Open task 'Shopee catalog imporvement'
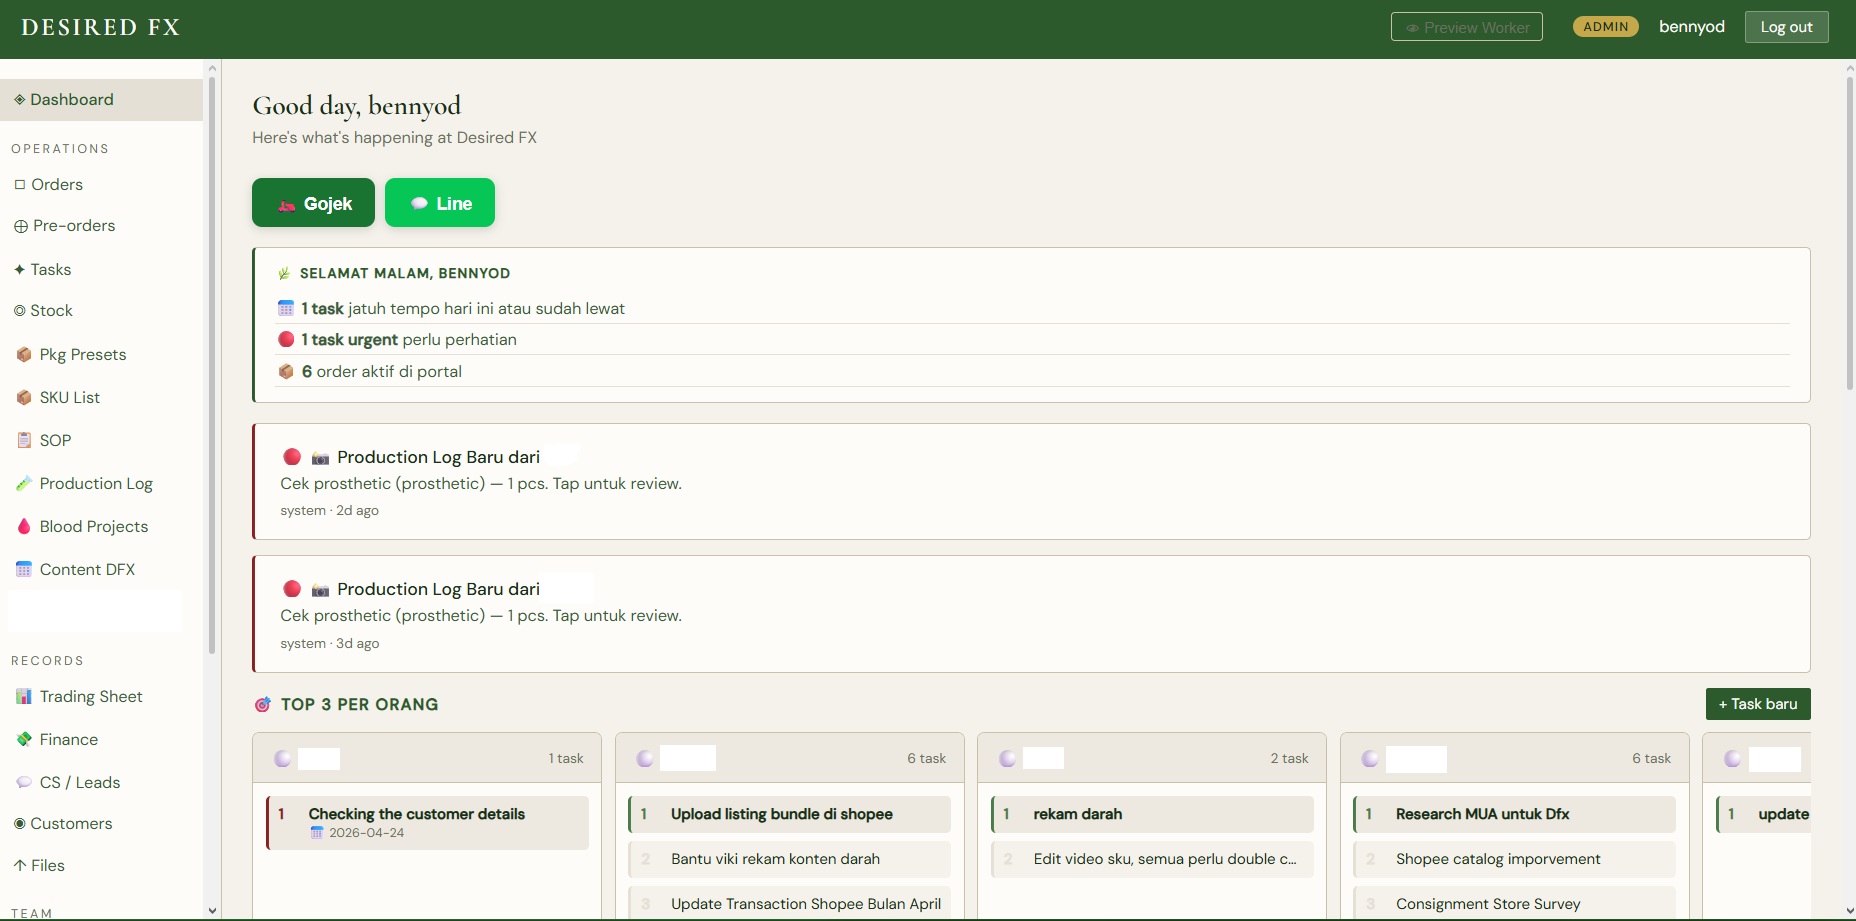 click(1514, 859)
